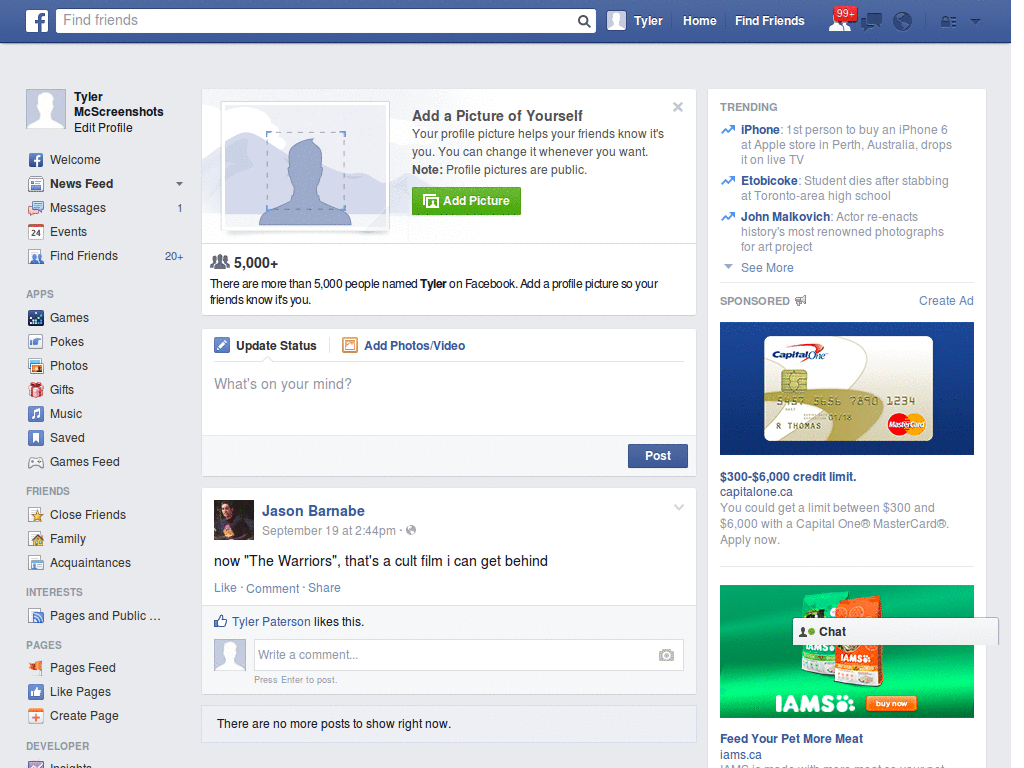The image size is (1024, 768).
Task: Click Jason Barnabe's post avatar
Action: [x=234, y=520]
